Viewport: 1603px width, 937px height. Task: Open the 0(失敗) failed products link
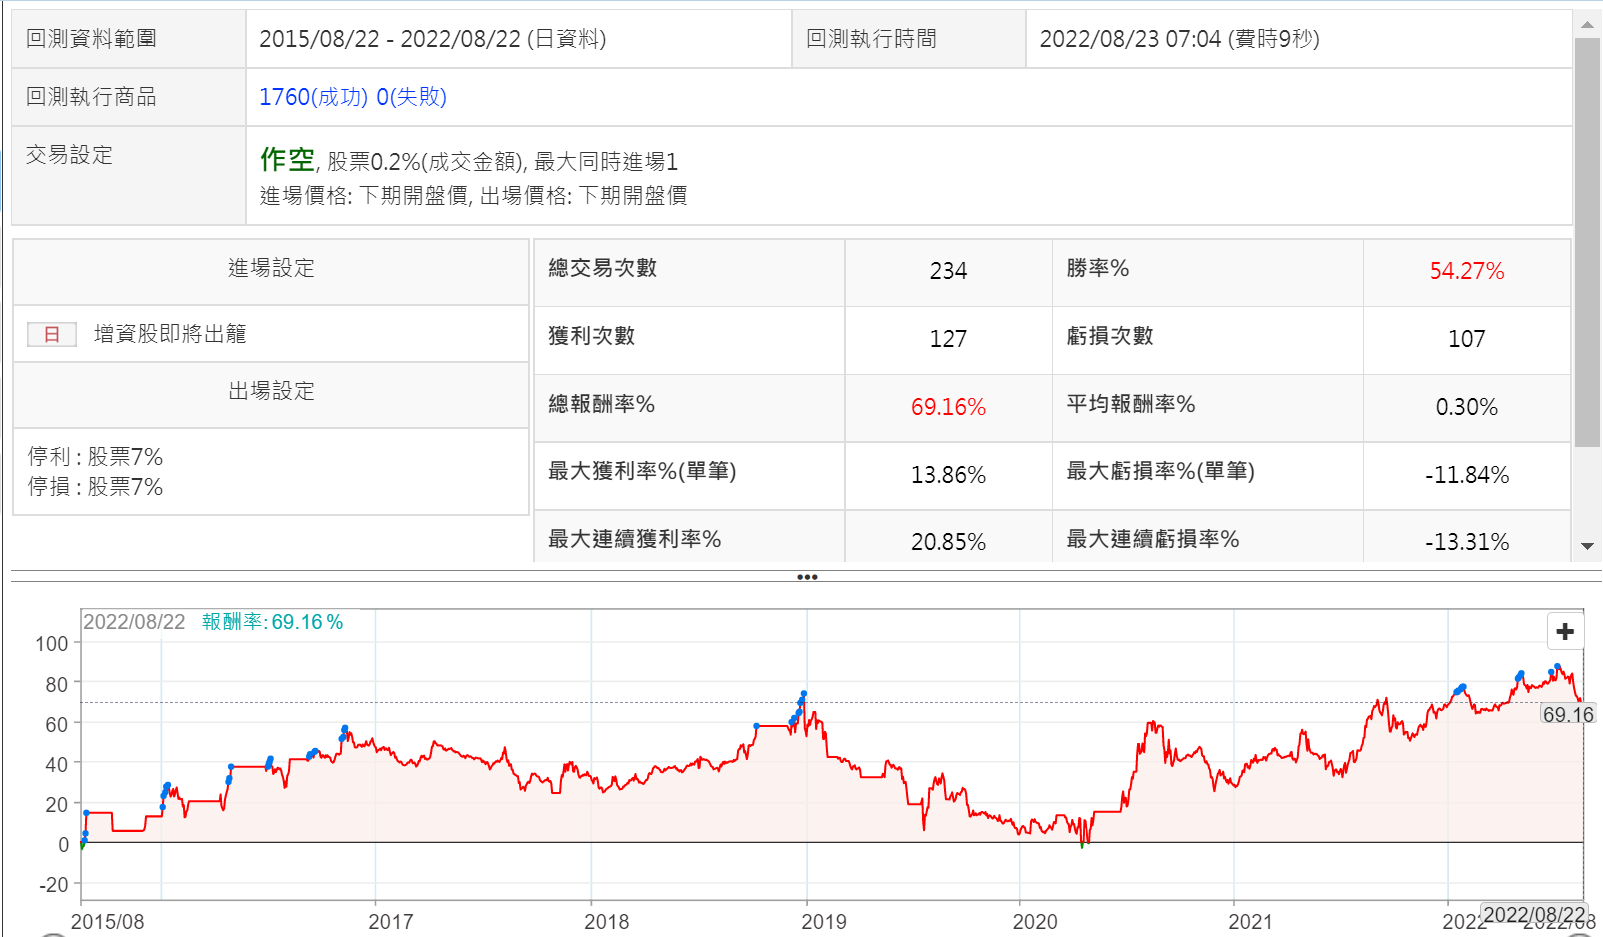(x=411, y=97)
